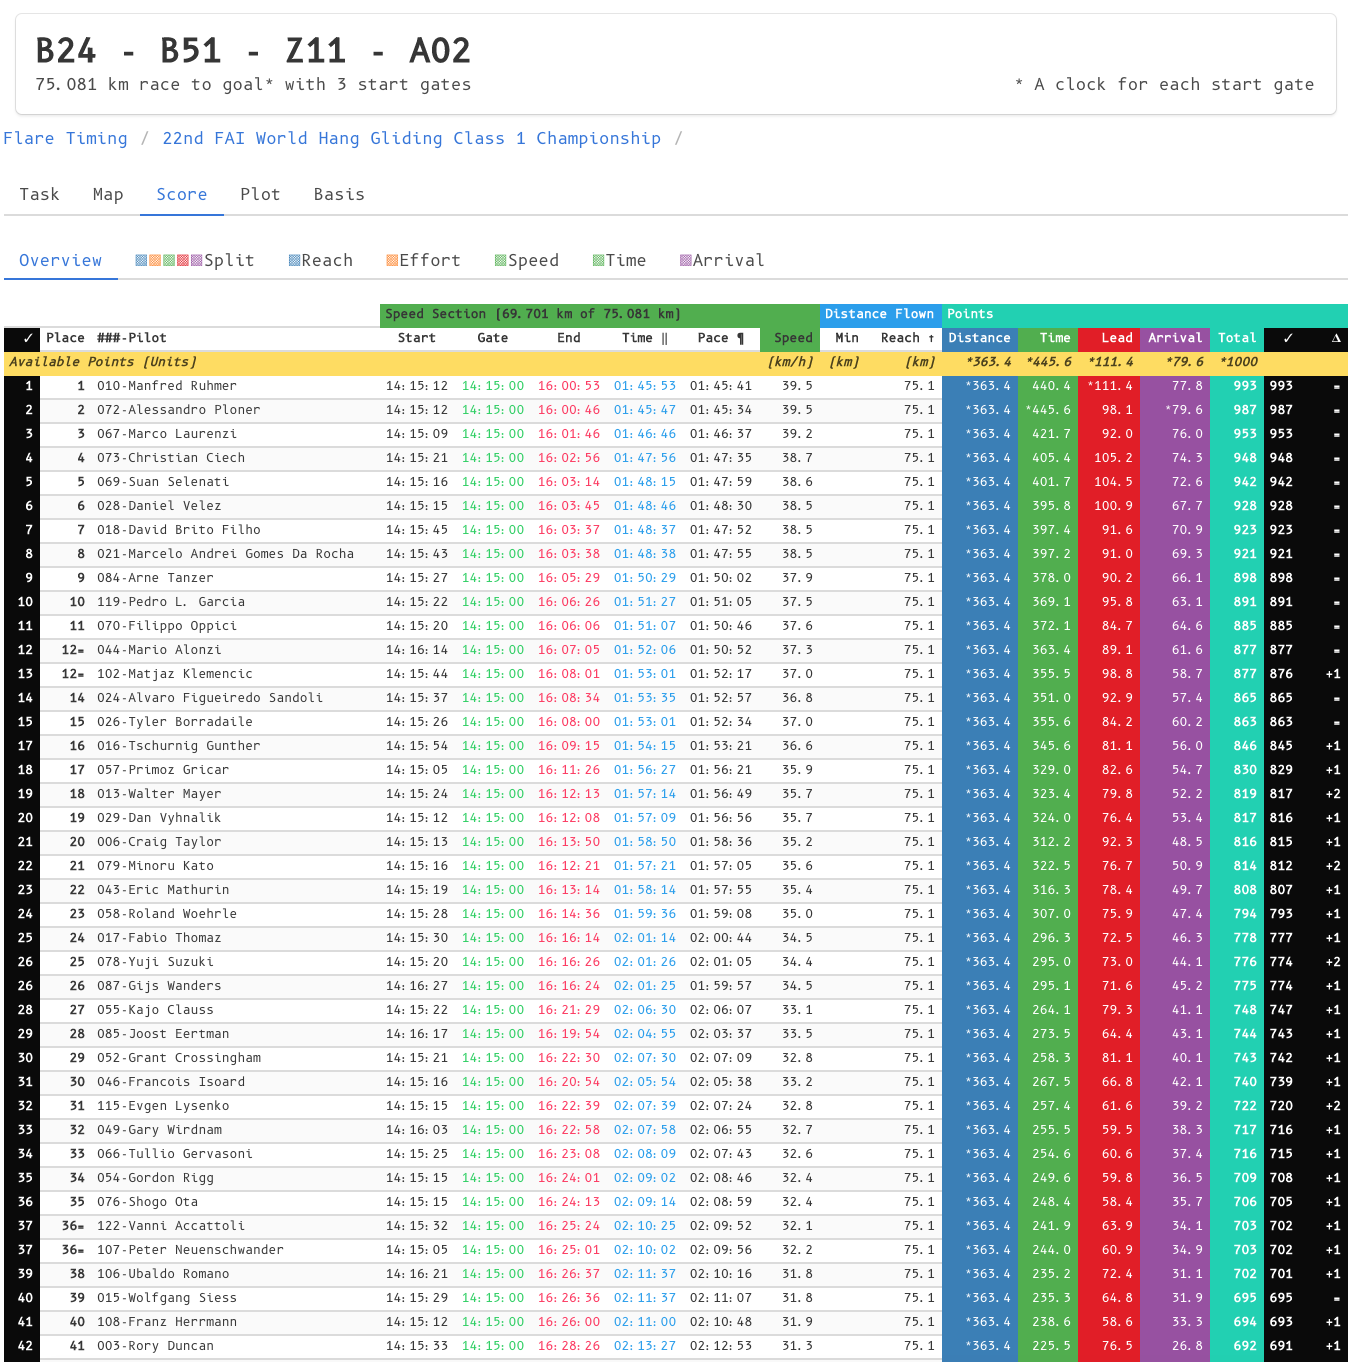Select pilot 028-Daniel Velez
Screen dimensions: 1352x1362
(159, 506)
